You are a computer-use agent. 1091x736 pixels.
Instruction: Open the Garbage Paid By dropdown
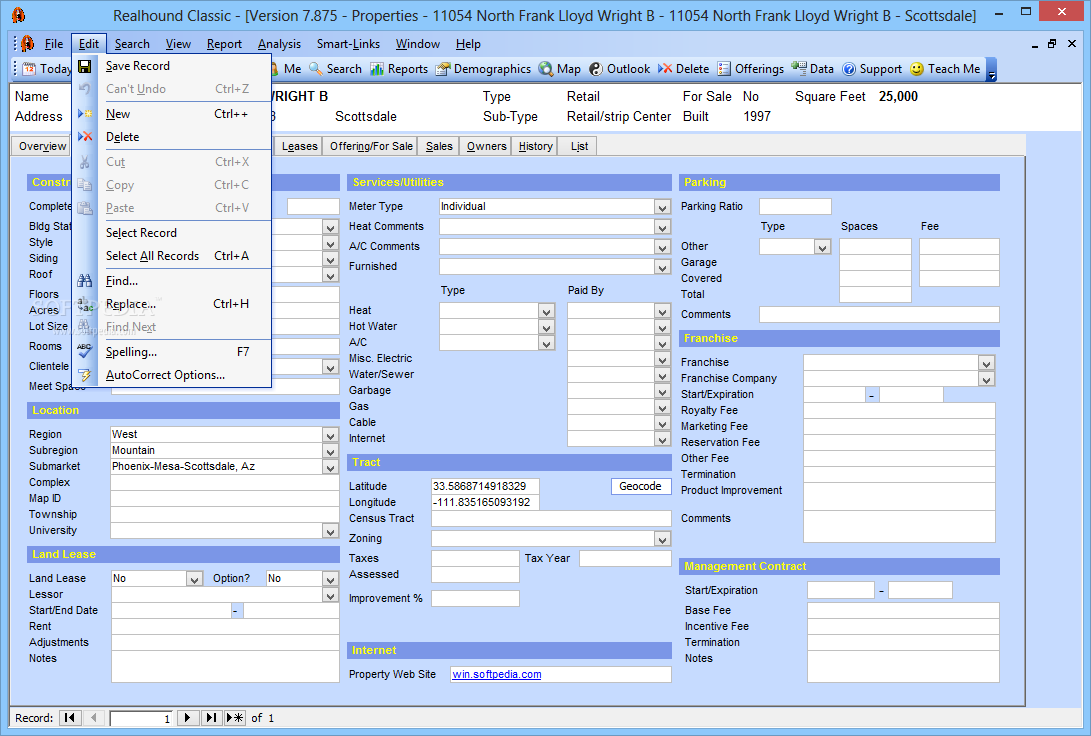[x=662, y=392]
